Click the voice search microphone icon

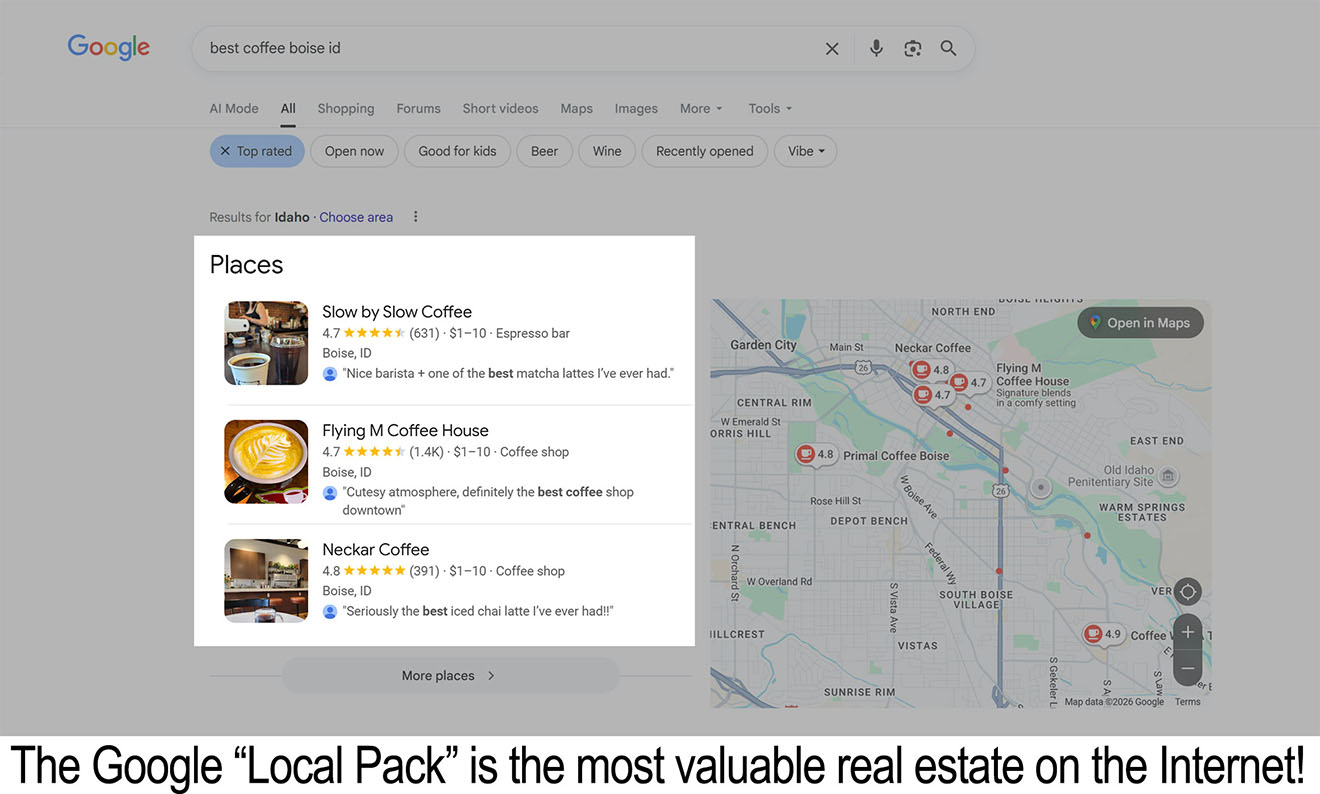(876, 48)
